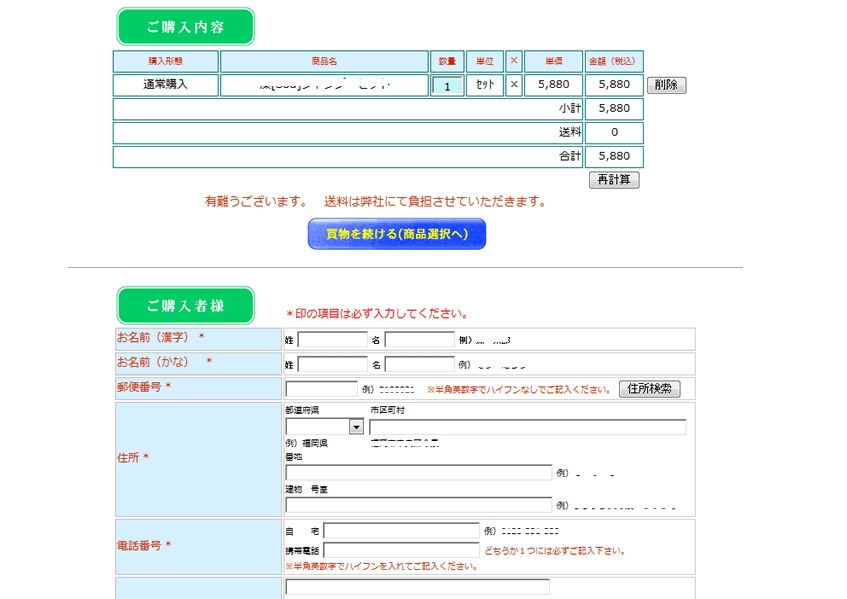Click the 送料 shipping value 0
The image size is (847, 599).
tap(614, 132)
